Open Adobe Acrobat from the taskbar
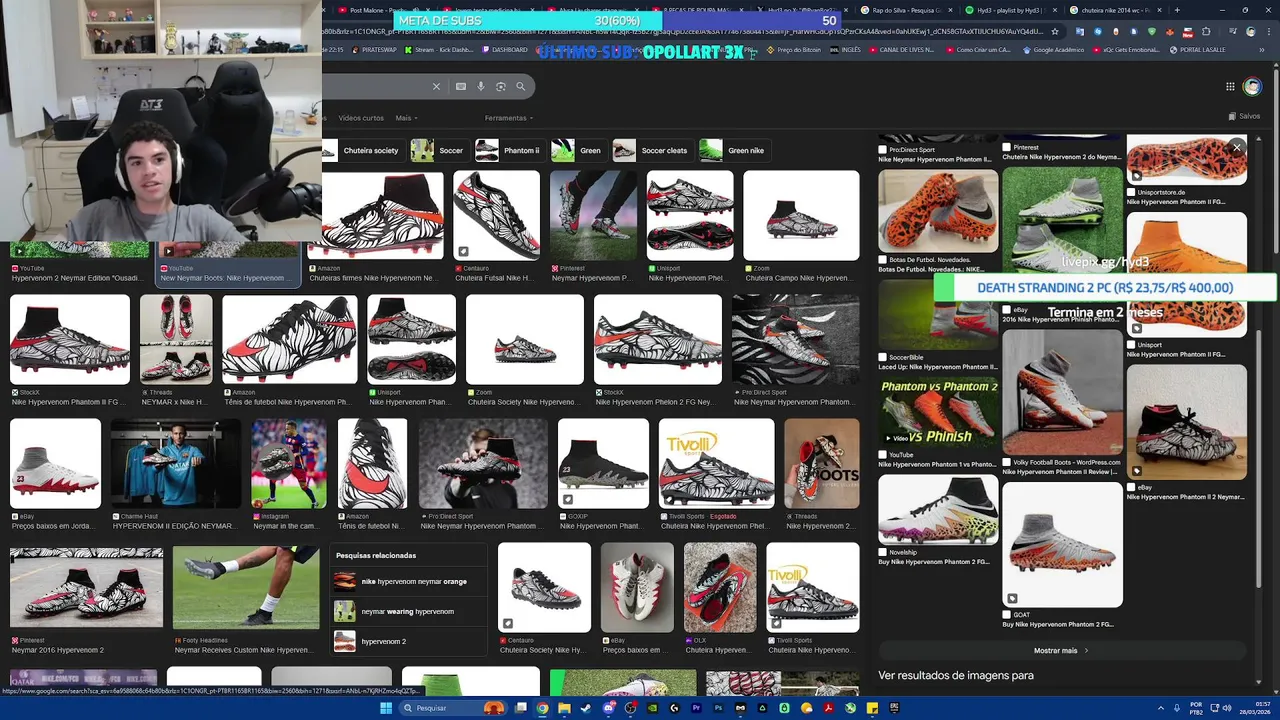 (828, 708)
